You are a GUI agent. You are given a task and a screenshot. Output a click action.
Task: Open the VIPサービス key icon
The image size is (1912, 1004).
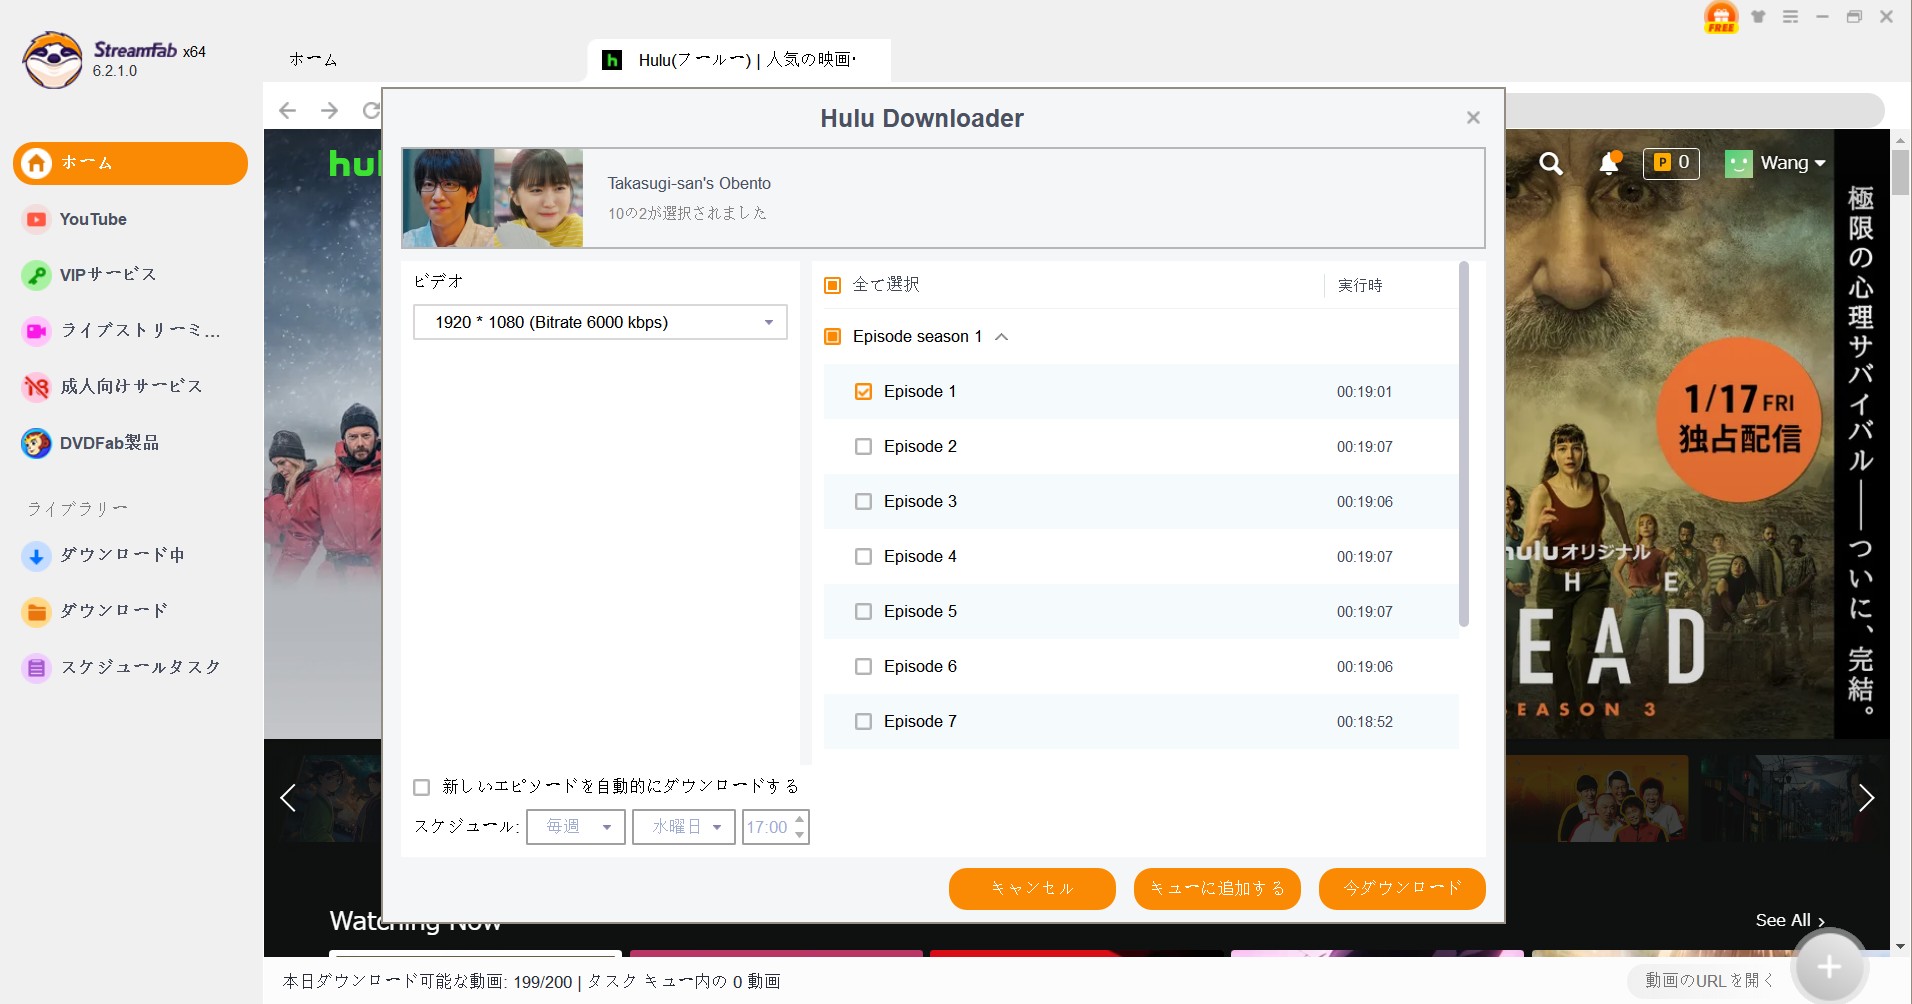(x=37, y=275)
